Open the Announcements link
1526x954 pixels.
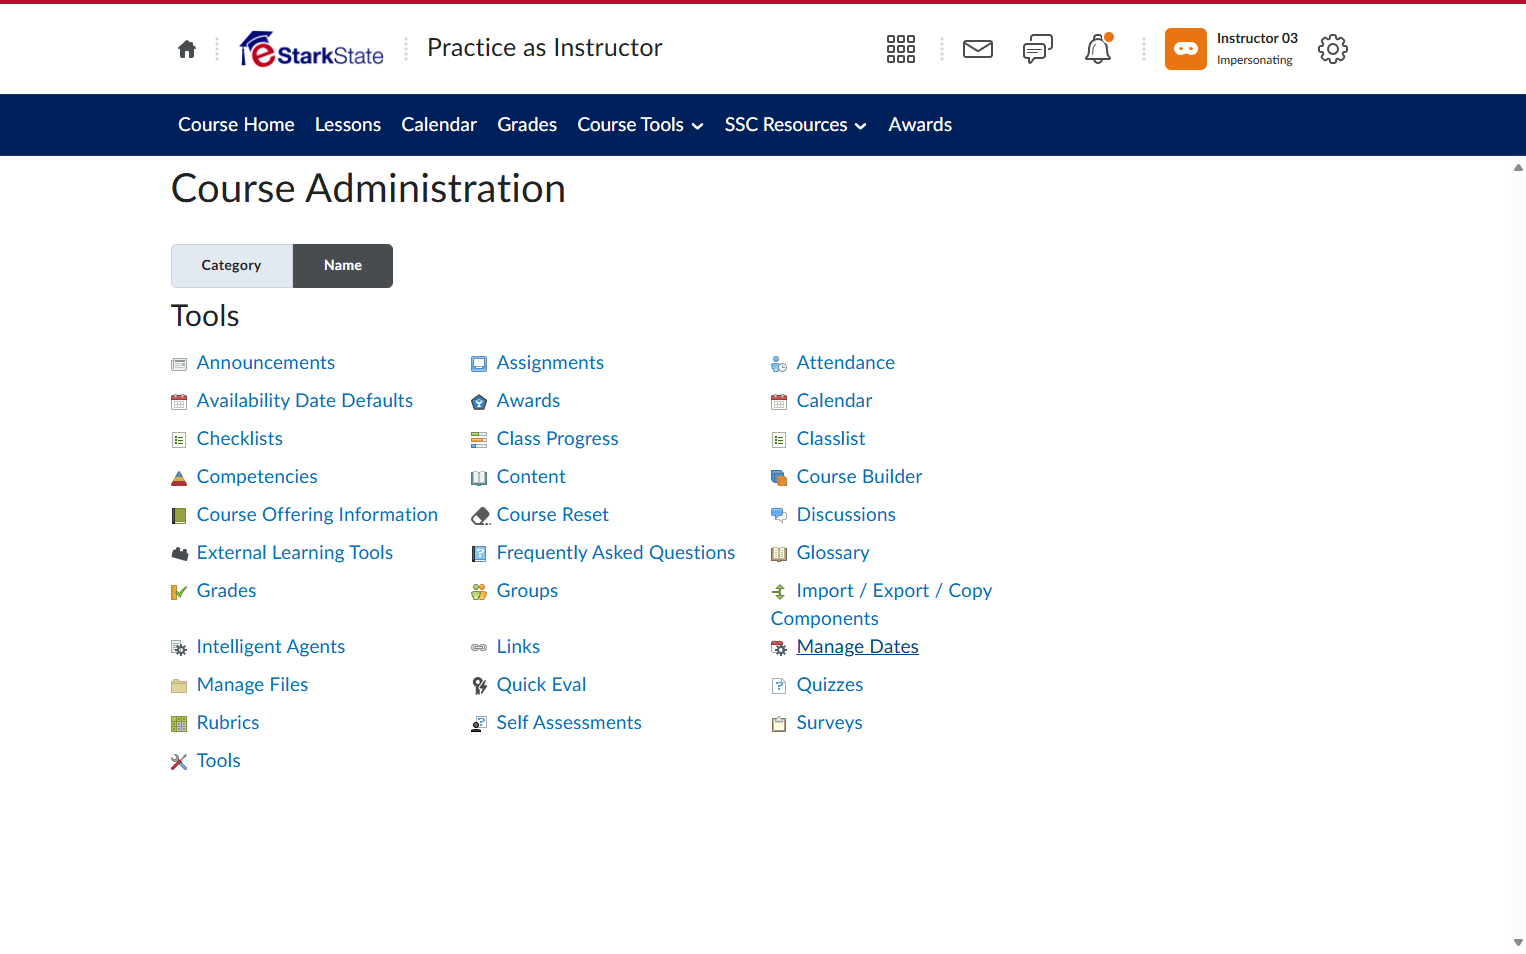point(266,363)
